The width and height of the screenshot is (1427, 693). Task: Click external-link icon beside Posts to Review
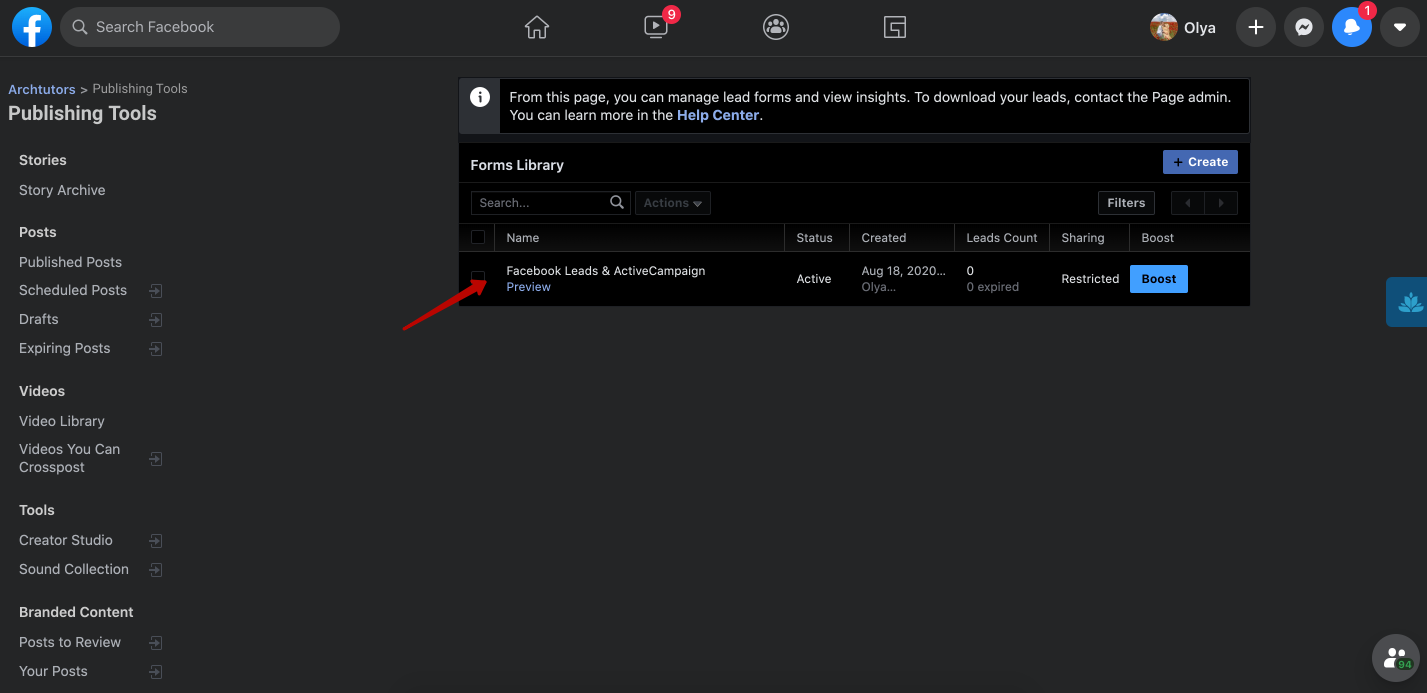156,643
